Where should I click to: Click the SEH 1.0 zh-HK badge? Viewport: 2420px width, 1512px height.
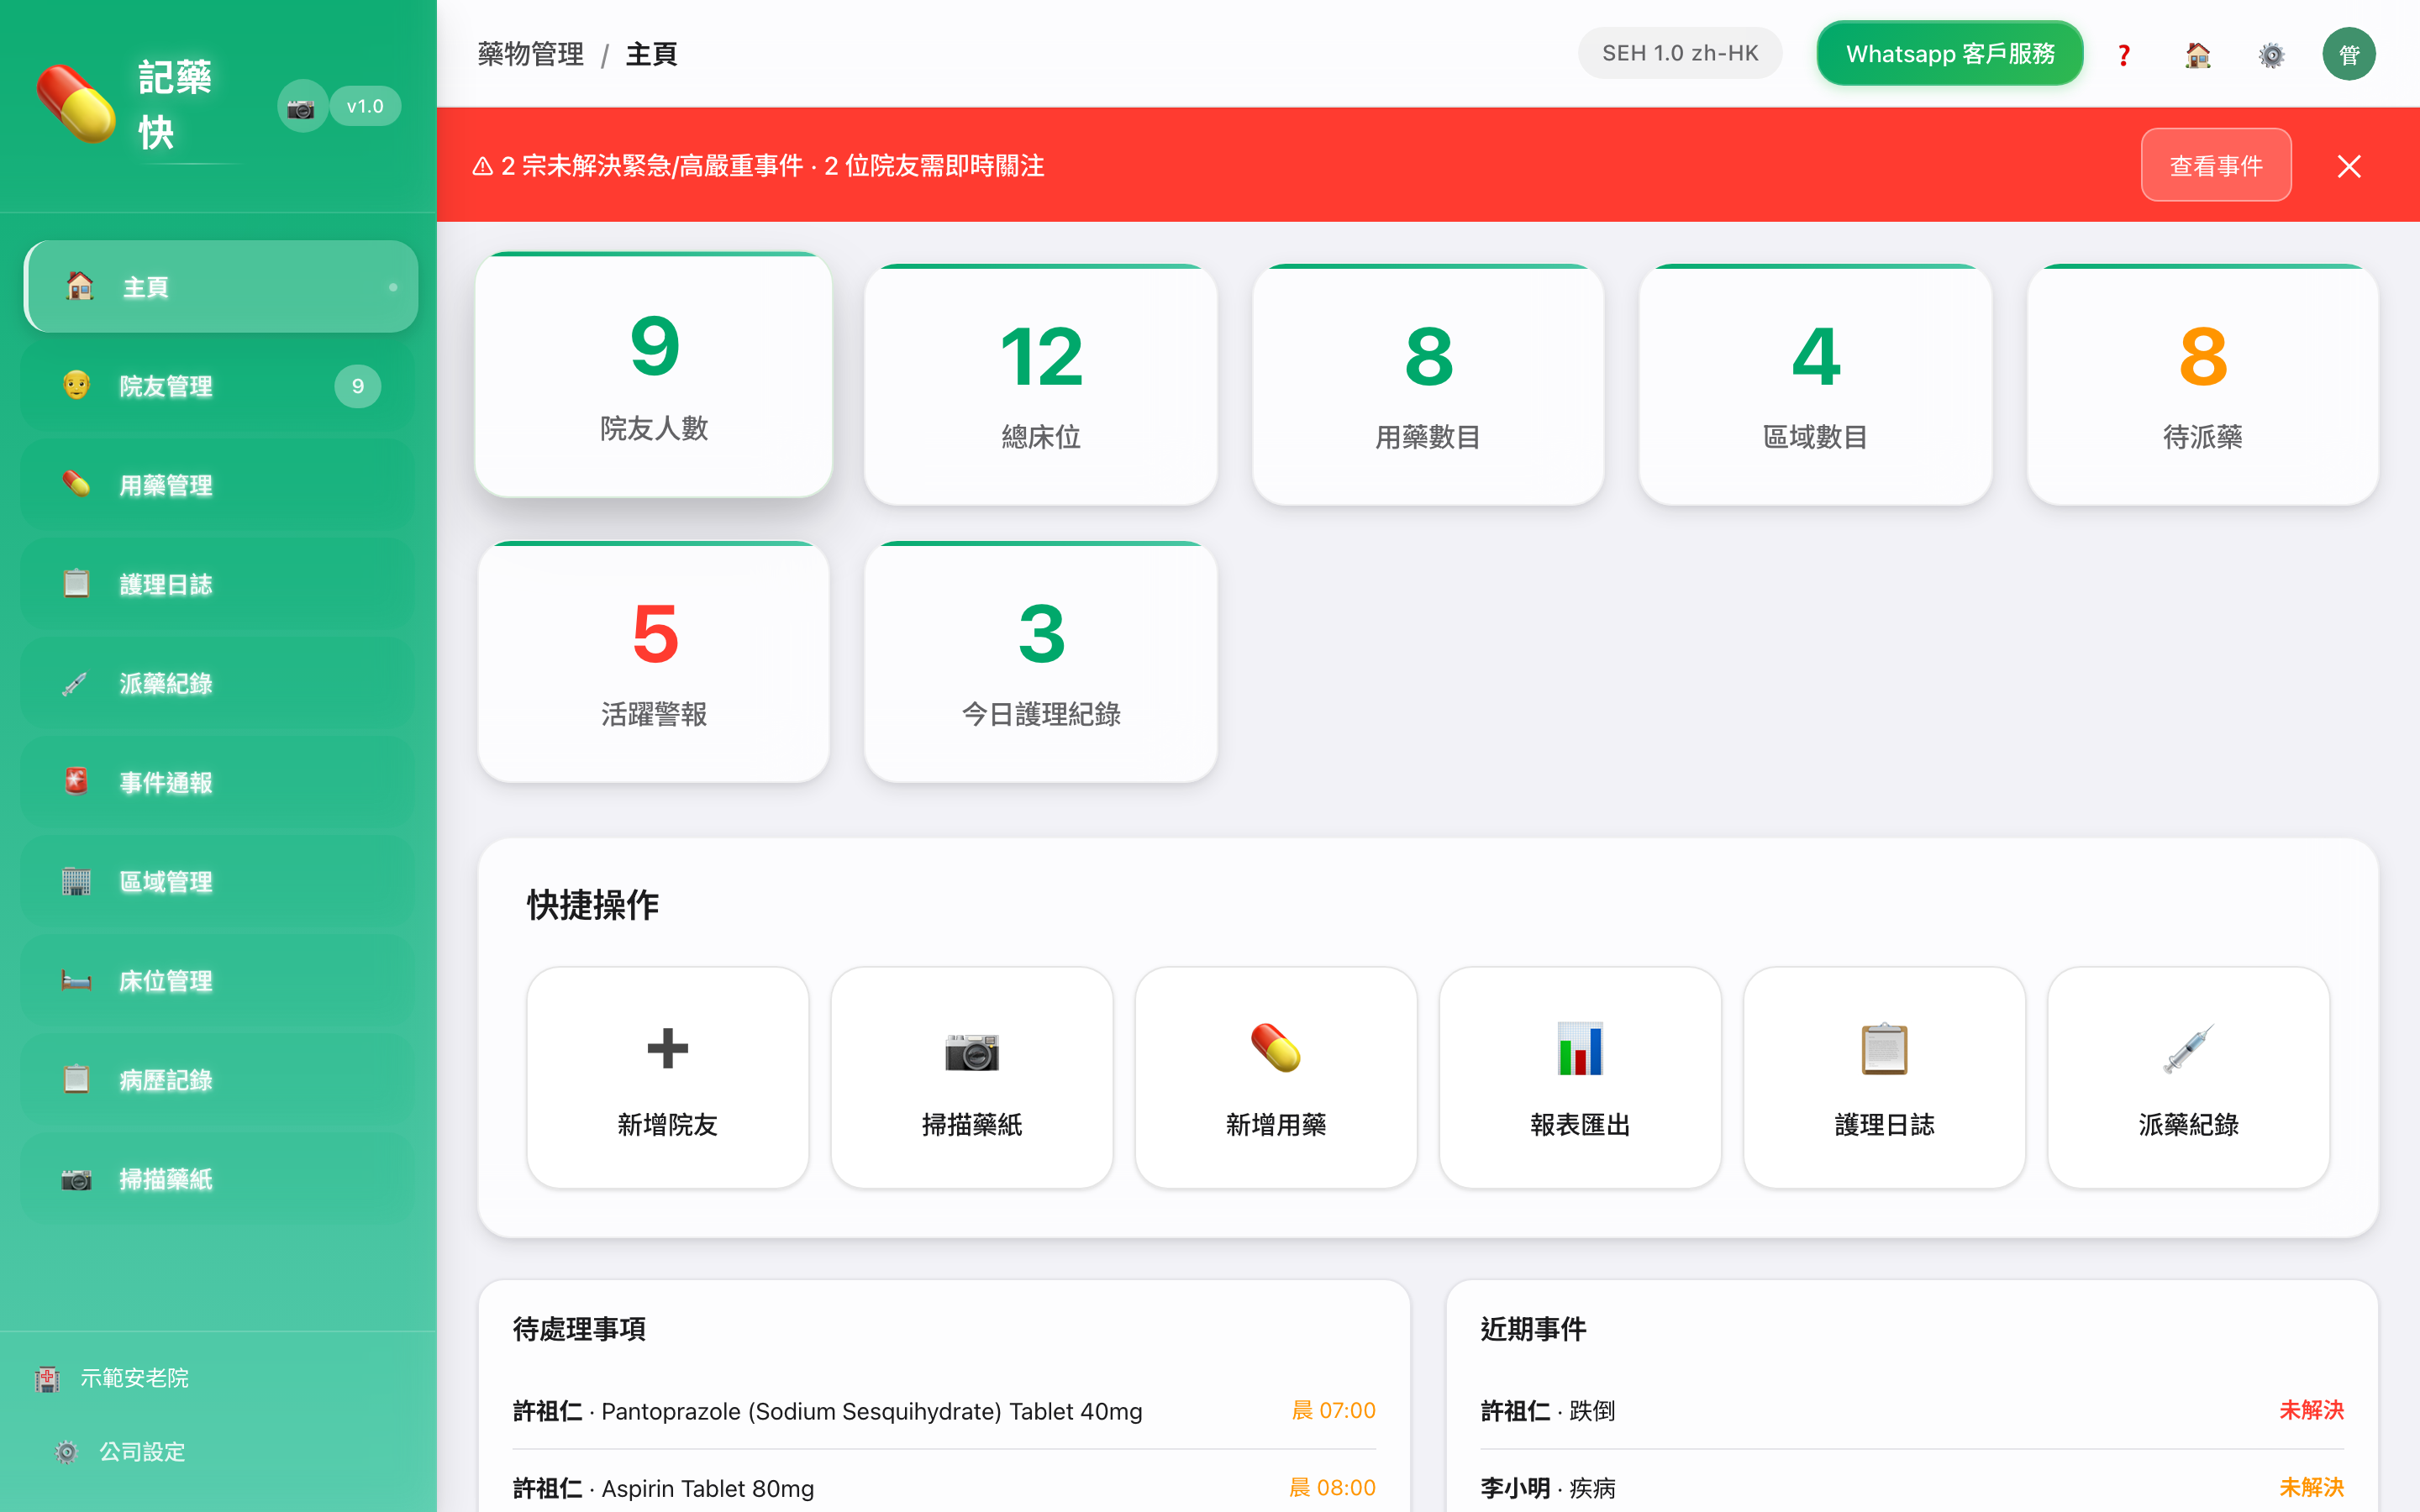click(x=1680, y=53)
